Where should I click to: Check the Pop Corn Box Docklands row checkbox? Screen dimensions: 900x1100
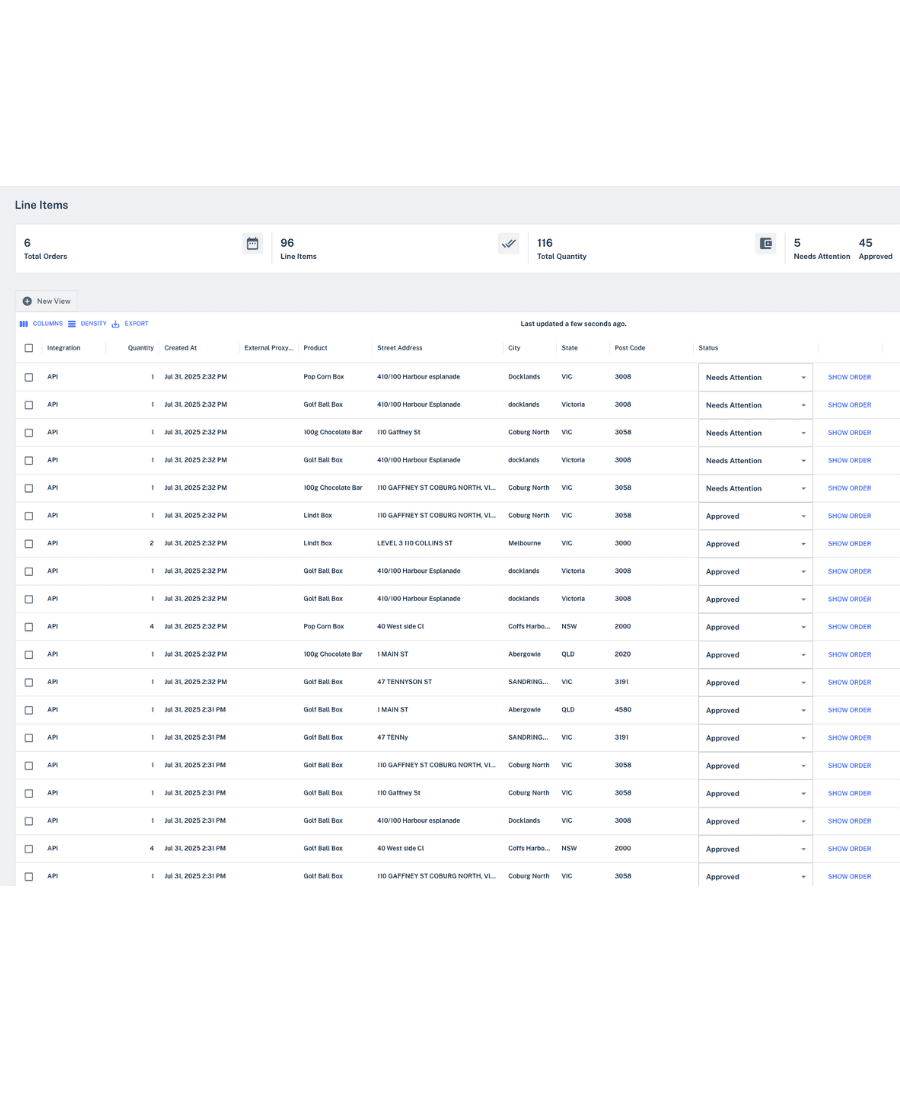click(29, 377)
